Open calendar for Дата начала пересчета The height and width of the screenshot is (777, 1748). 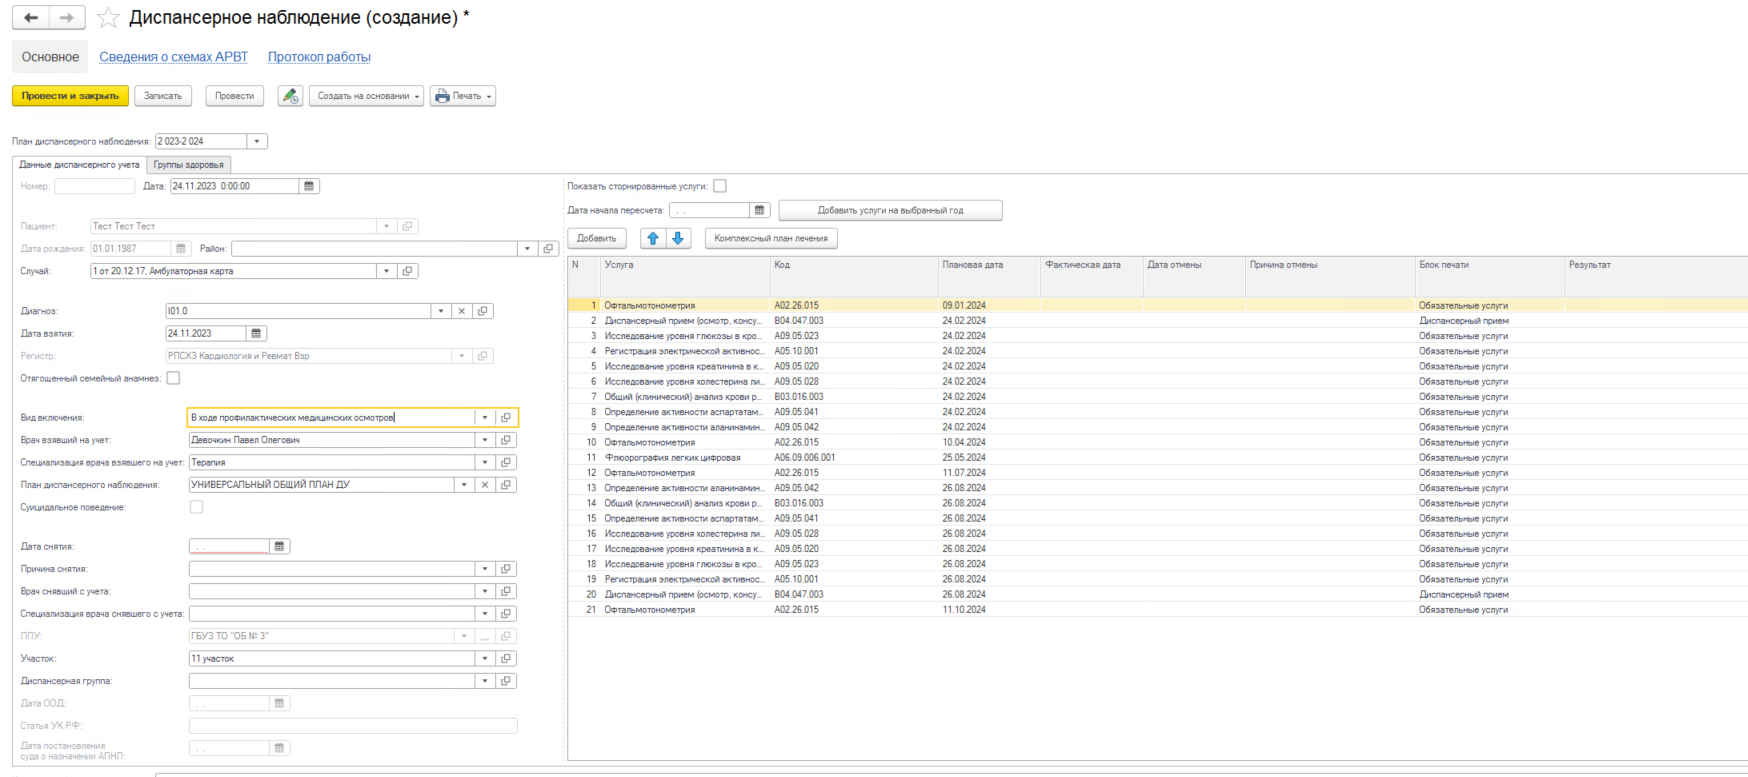759,210
